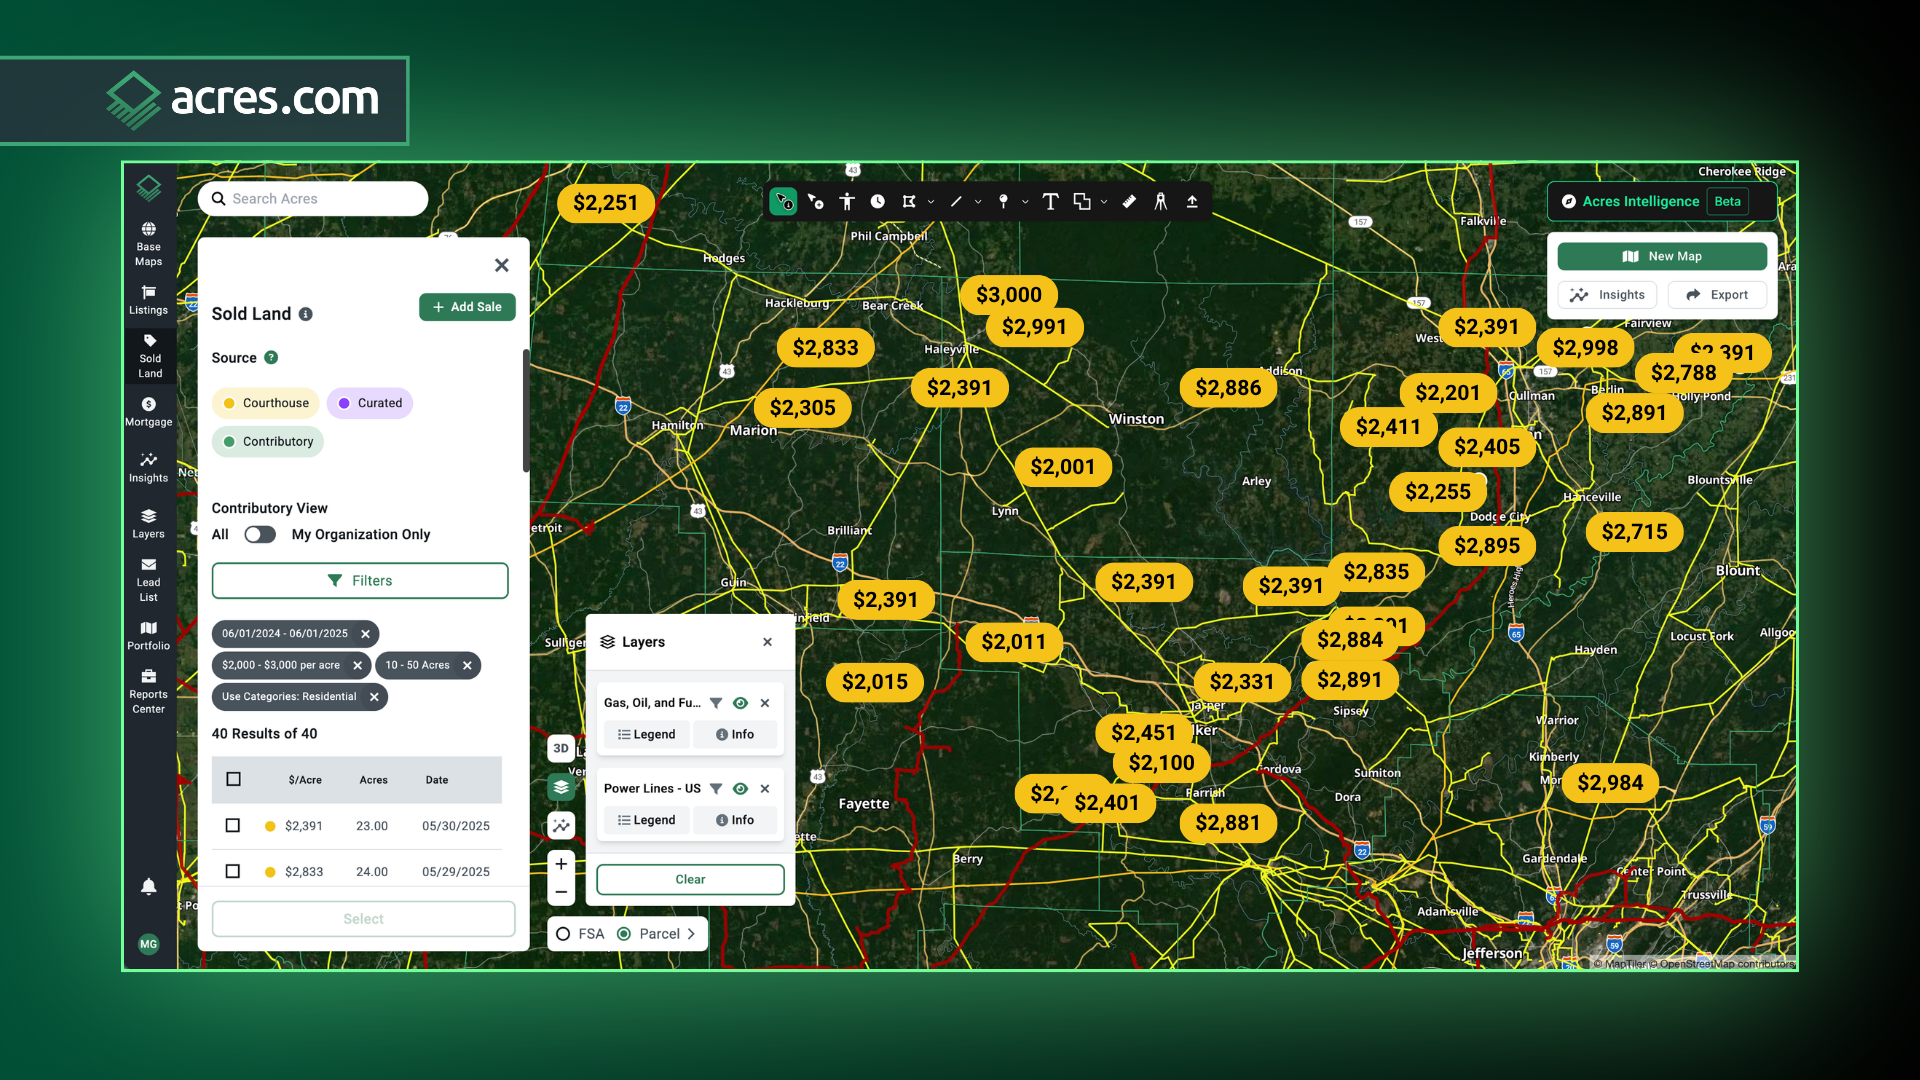Viewport: 1920px width, 1080px height.
Task: Select the ruler measure tool
Action: point(1129,202)
